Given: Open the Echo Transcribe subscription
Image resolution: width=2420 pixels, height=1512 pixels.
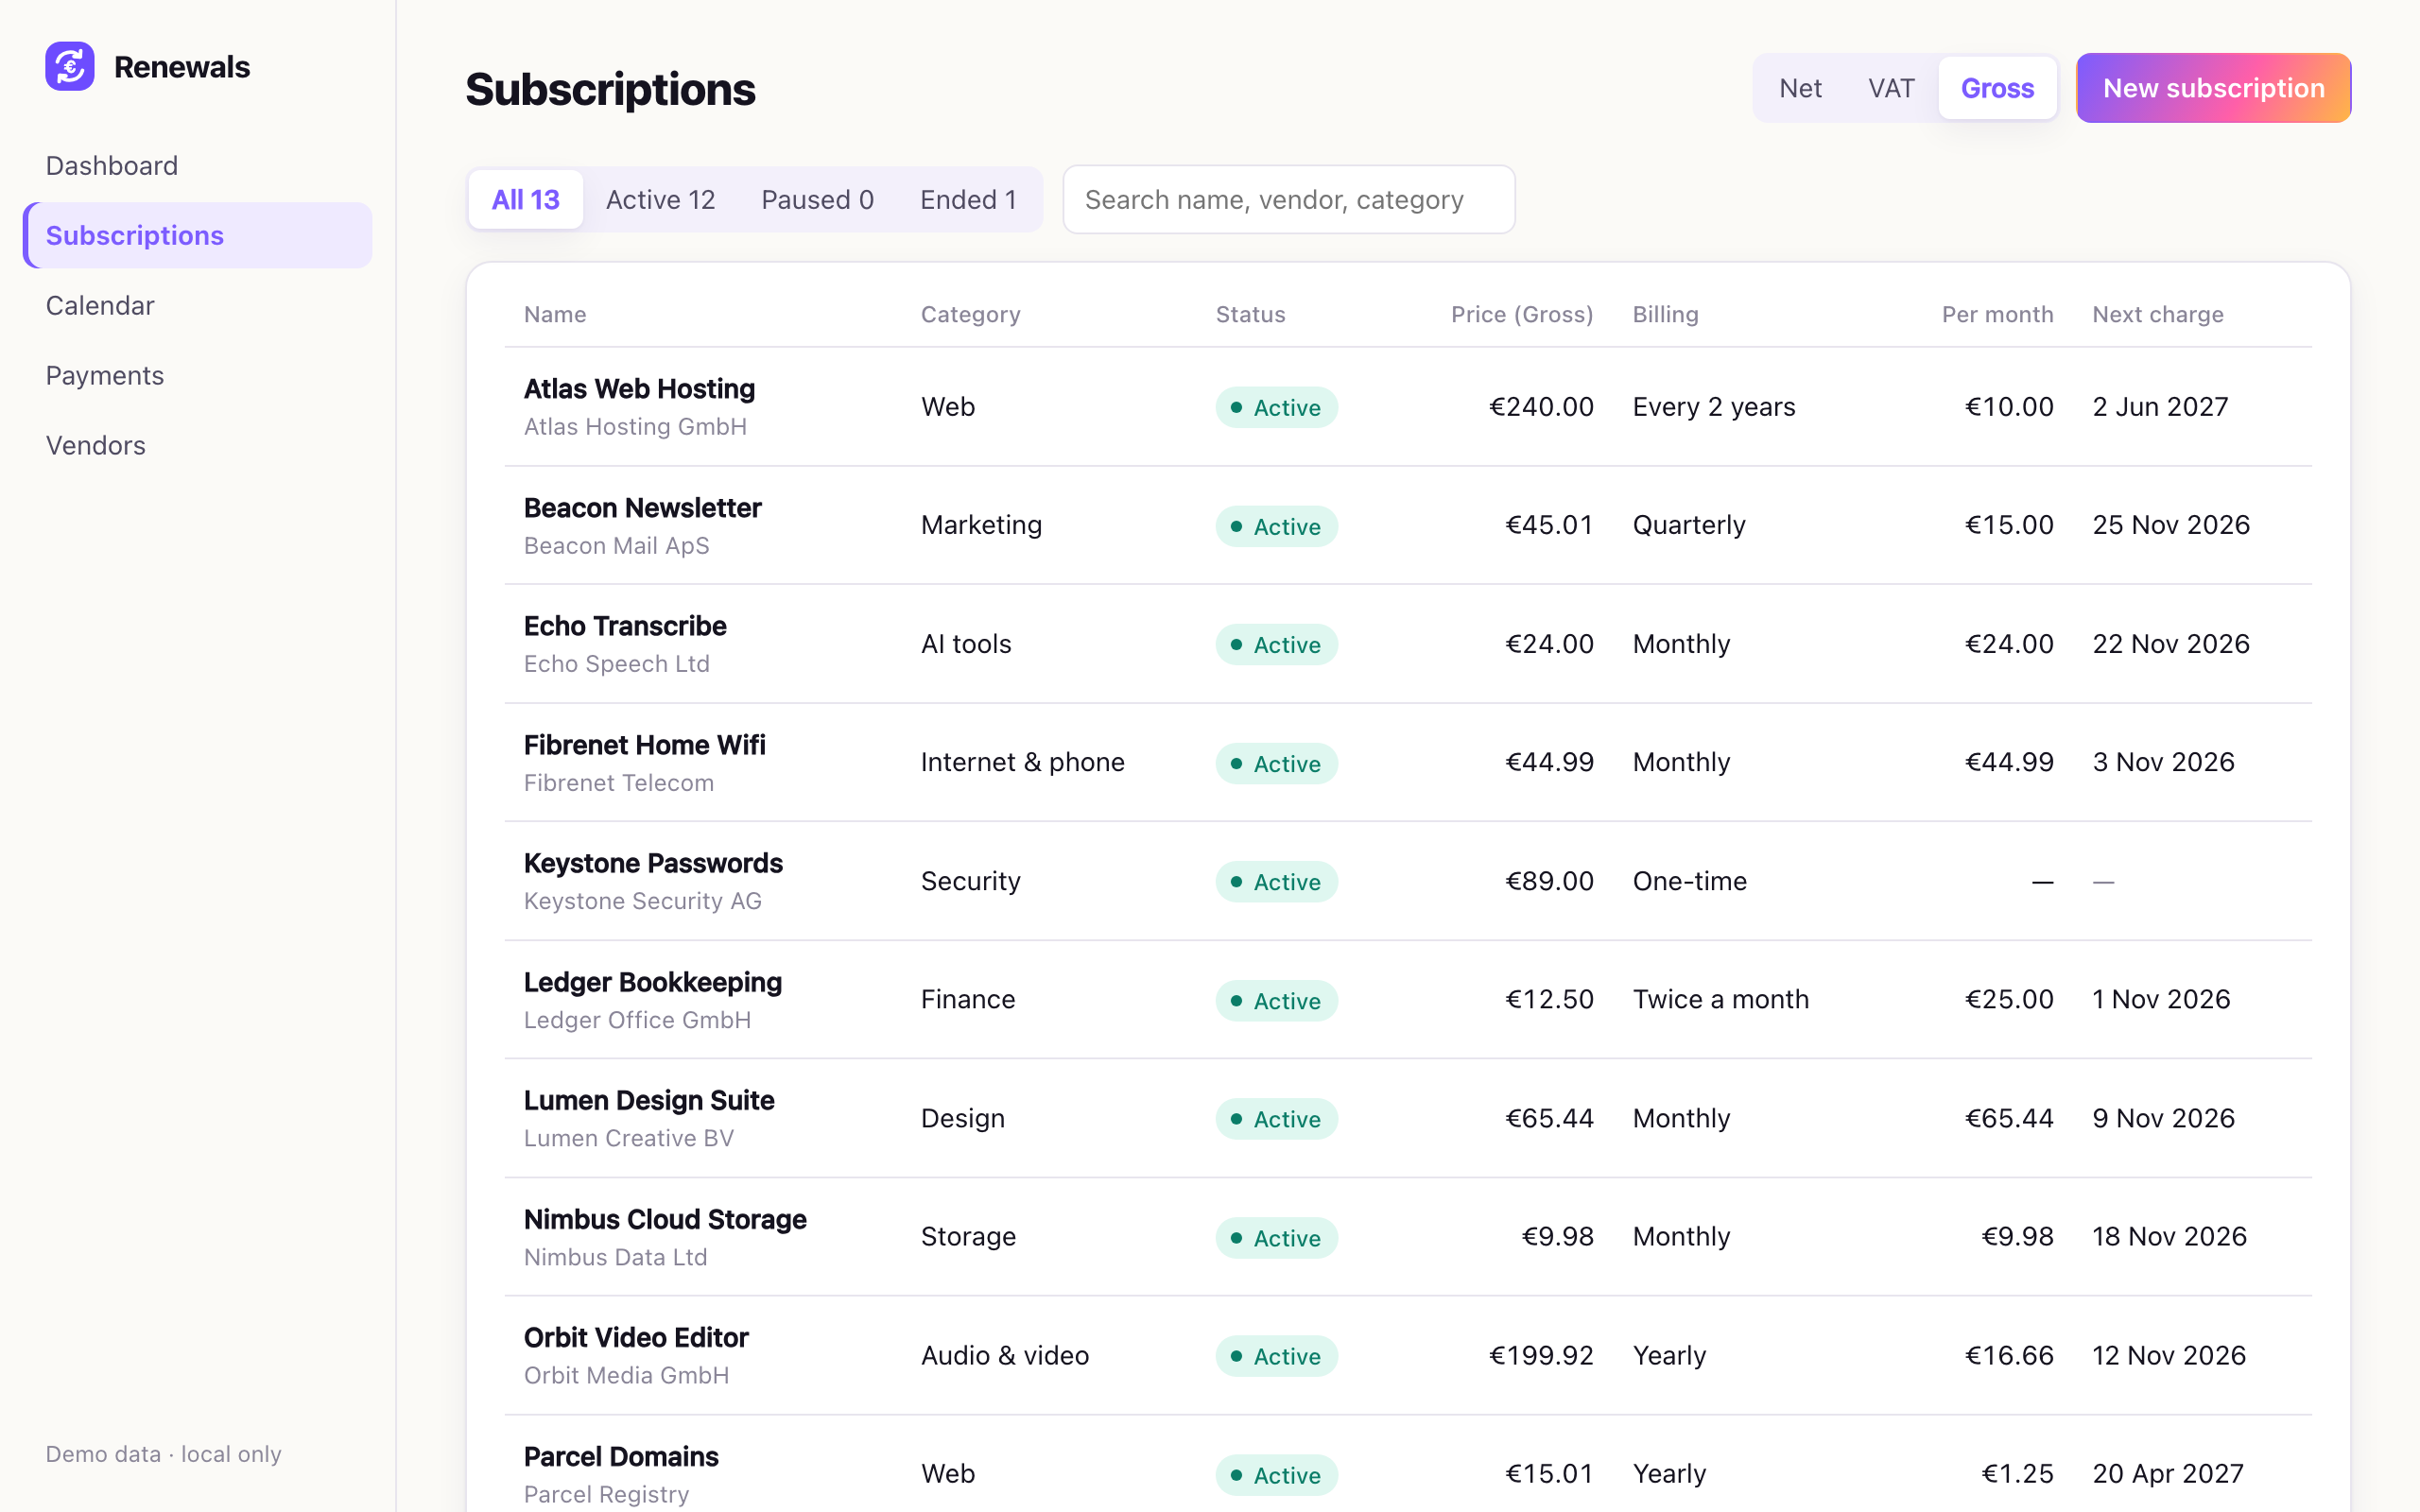Looking at the screenshot, I should click(x=625, y=625).
